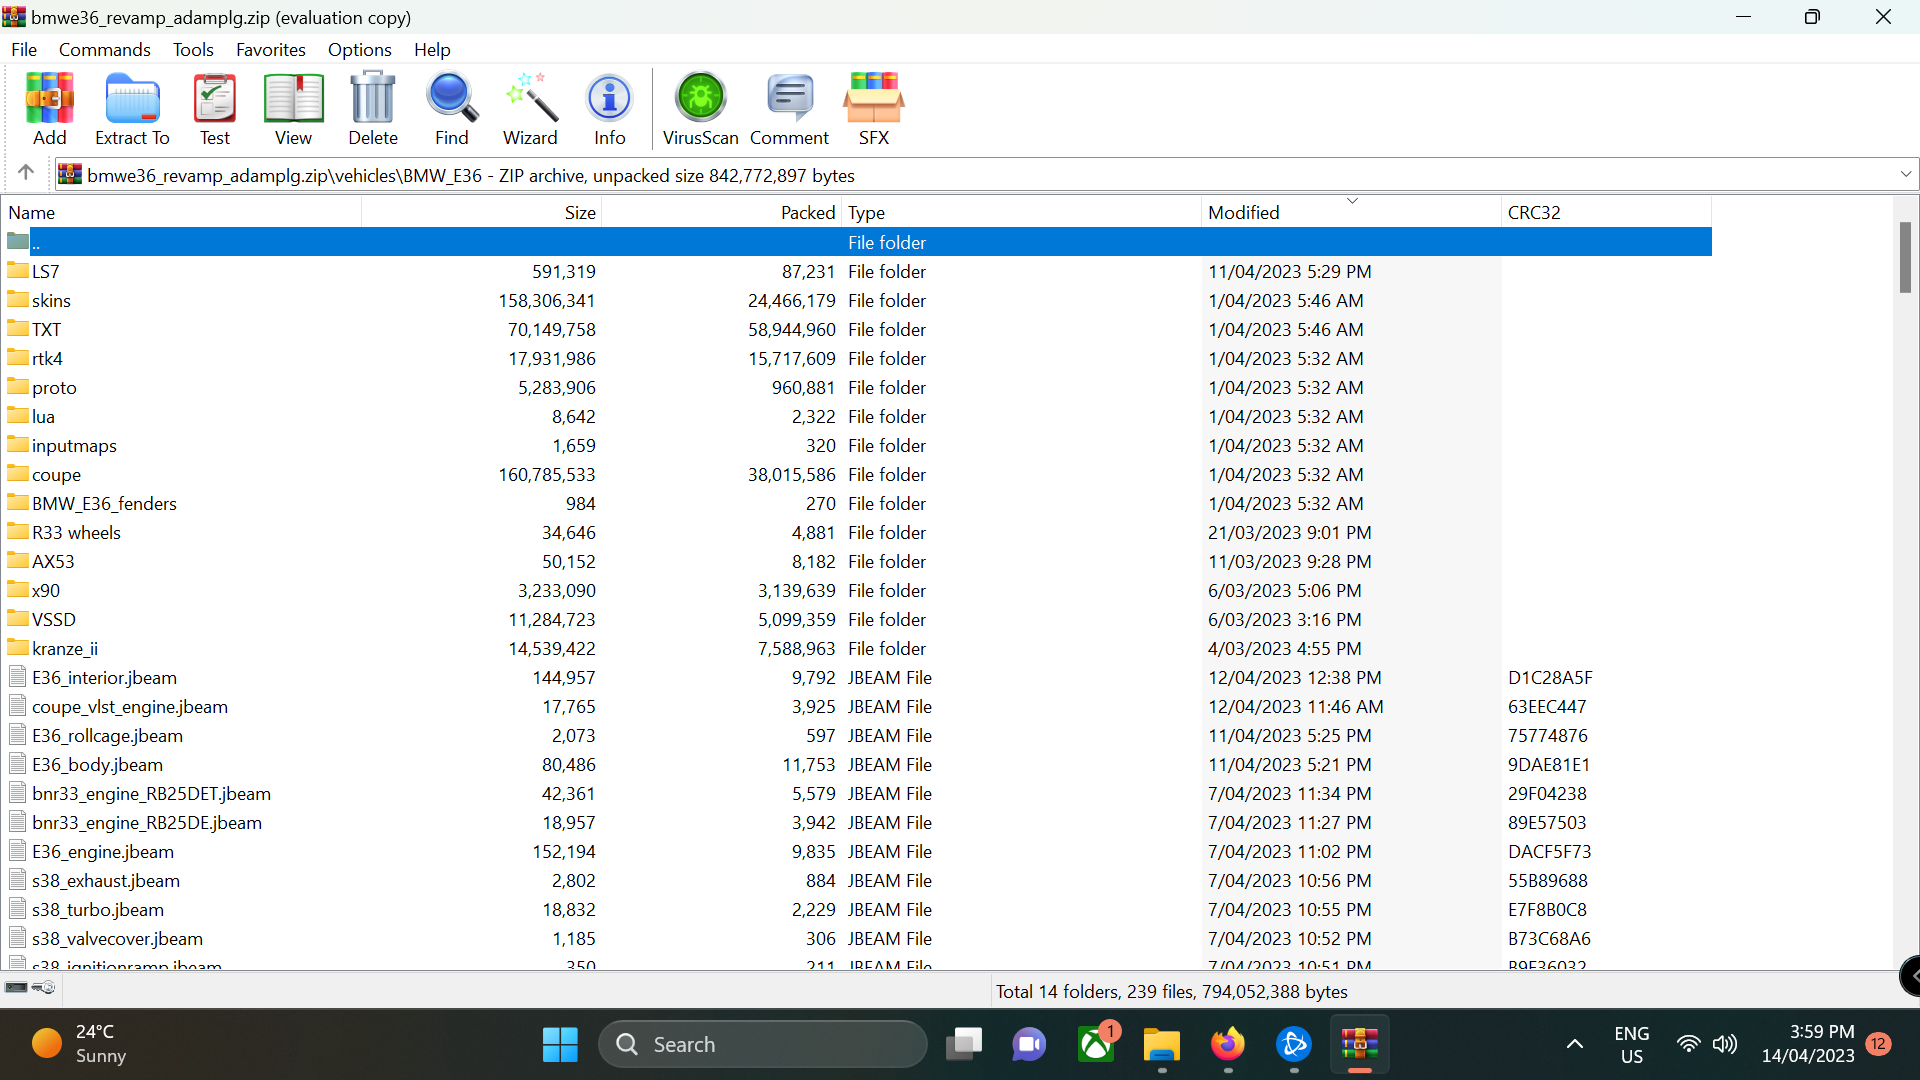This screenshot has height=1080, width=1920.
Task: Sort list by Modified column header
Action: tap(1243, 212)
